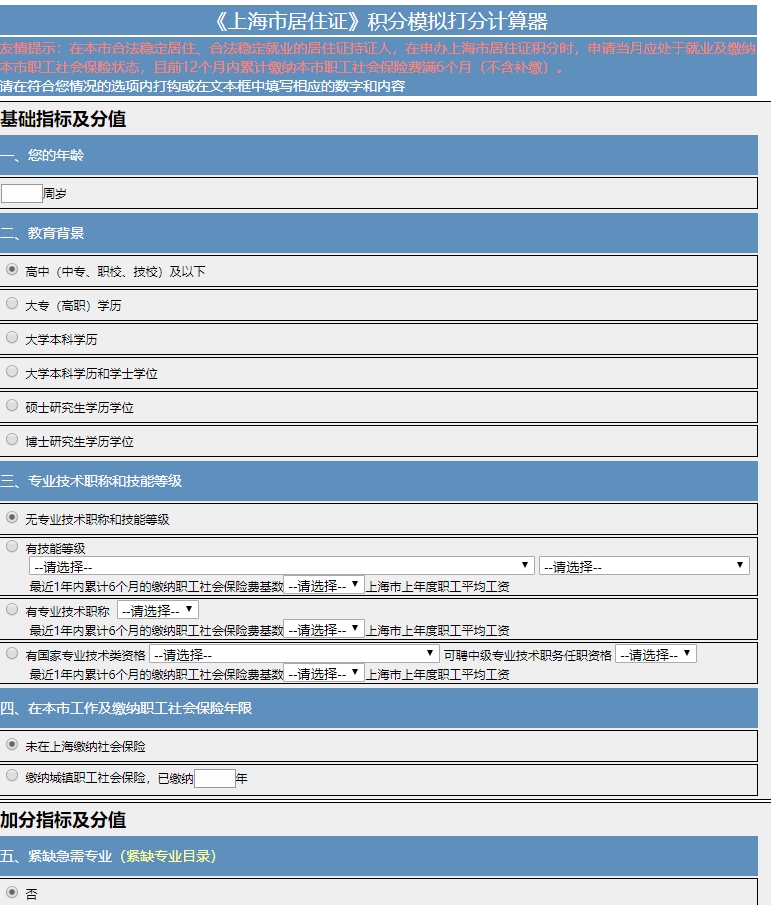Open the wide skill level 请选择 dropdown
Image resolution: width=771 pixels, height=905 pixels.
click(282, 566)
